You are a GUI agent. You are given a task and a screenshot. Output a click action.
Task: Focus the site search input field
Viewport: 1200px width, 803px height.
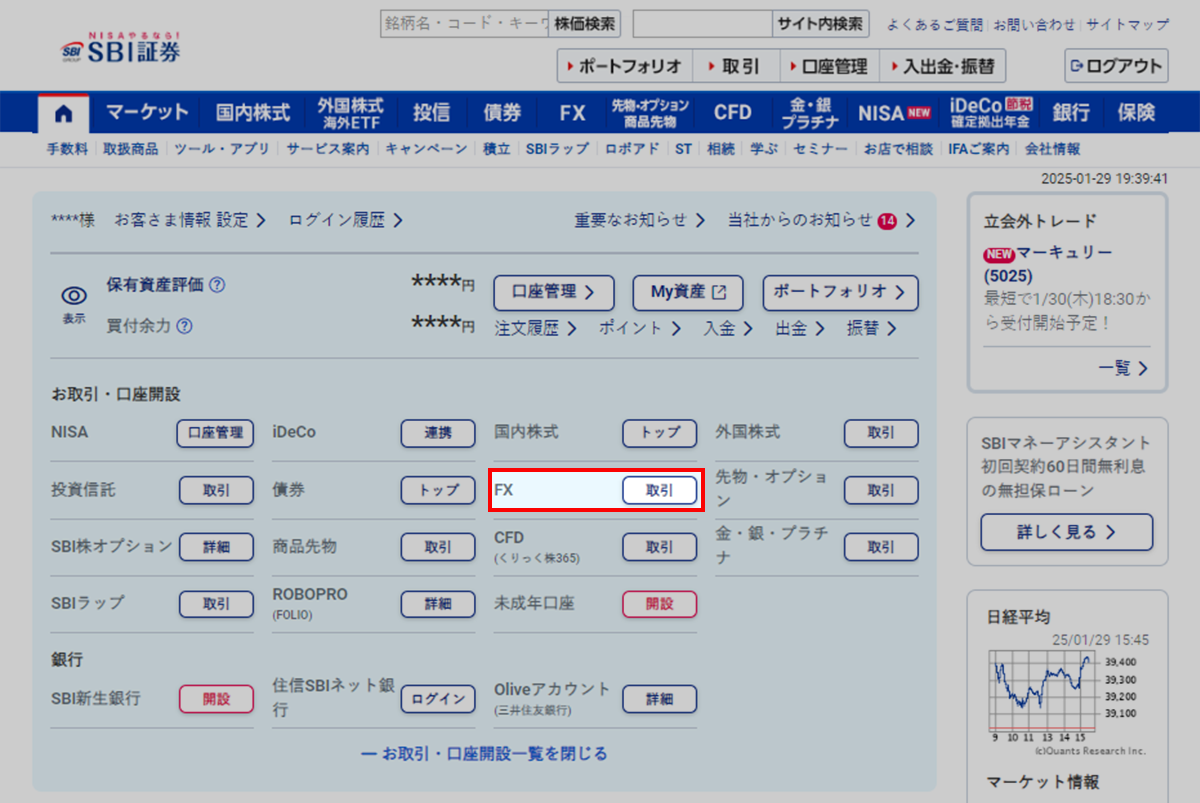tap(703, 24)
